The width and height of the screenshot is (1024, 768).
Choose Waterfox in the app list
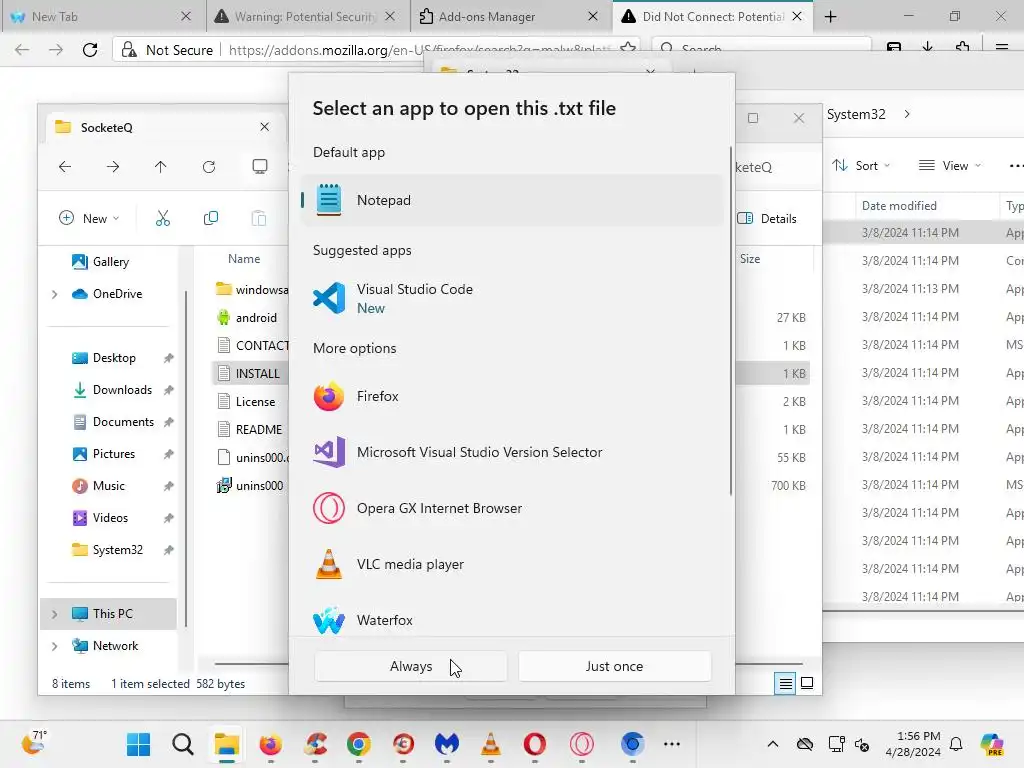(x=512, y=620)
